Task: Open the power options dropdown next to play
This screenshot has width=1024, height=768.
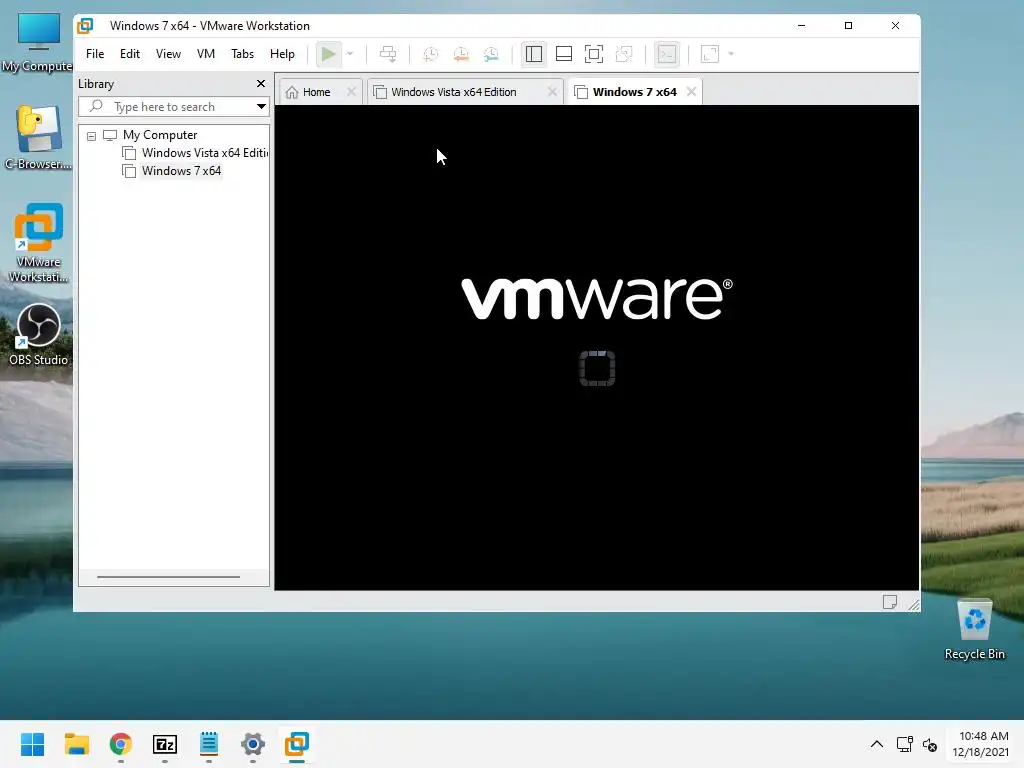Action: point(350,54)
